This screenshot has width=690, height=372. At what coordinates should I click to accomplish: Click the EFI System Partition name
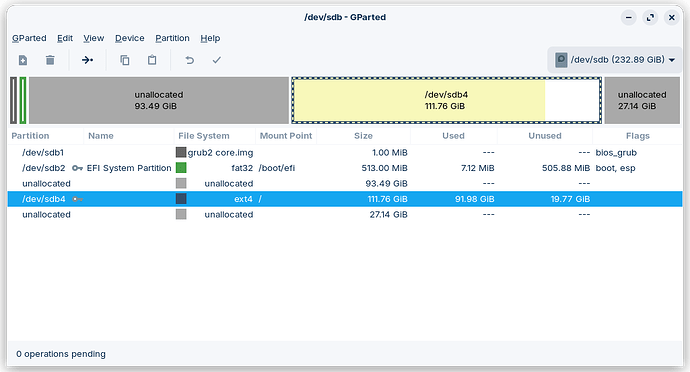(129, 168)
